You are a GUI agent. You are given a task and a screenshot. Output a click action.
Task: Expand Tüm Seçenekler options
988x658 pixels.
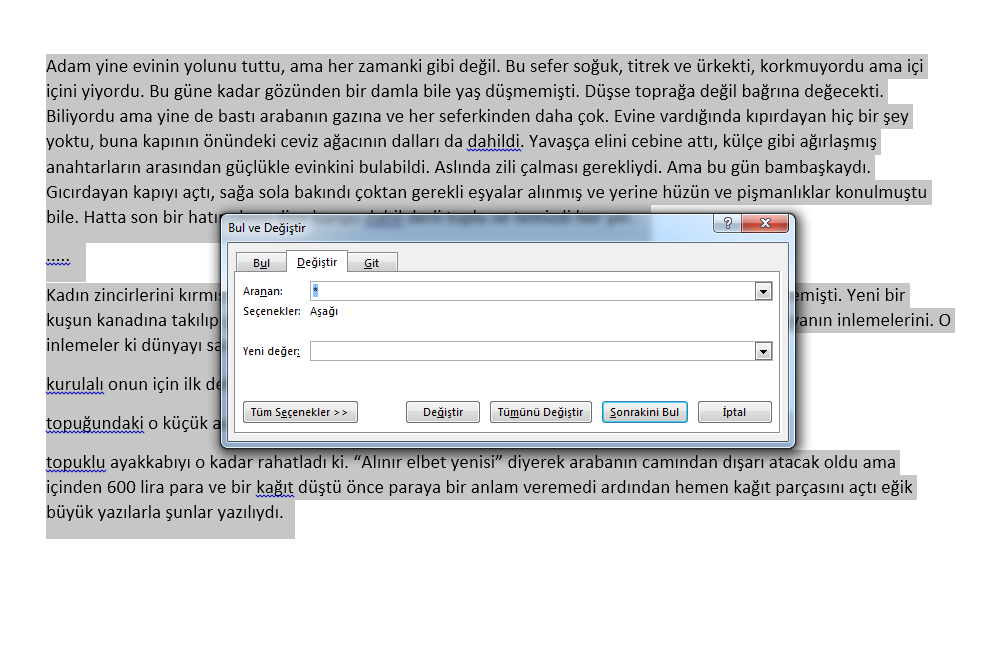coord(300,412)
